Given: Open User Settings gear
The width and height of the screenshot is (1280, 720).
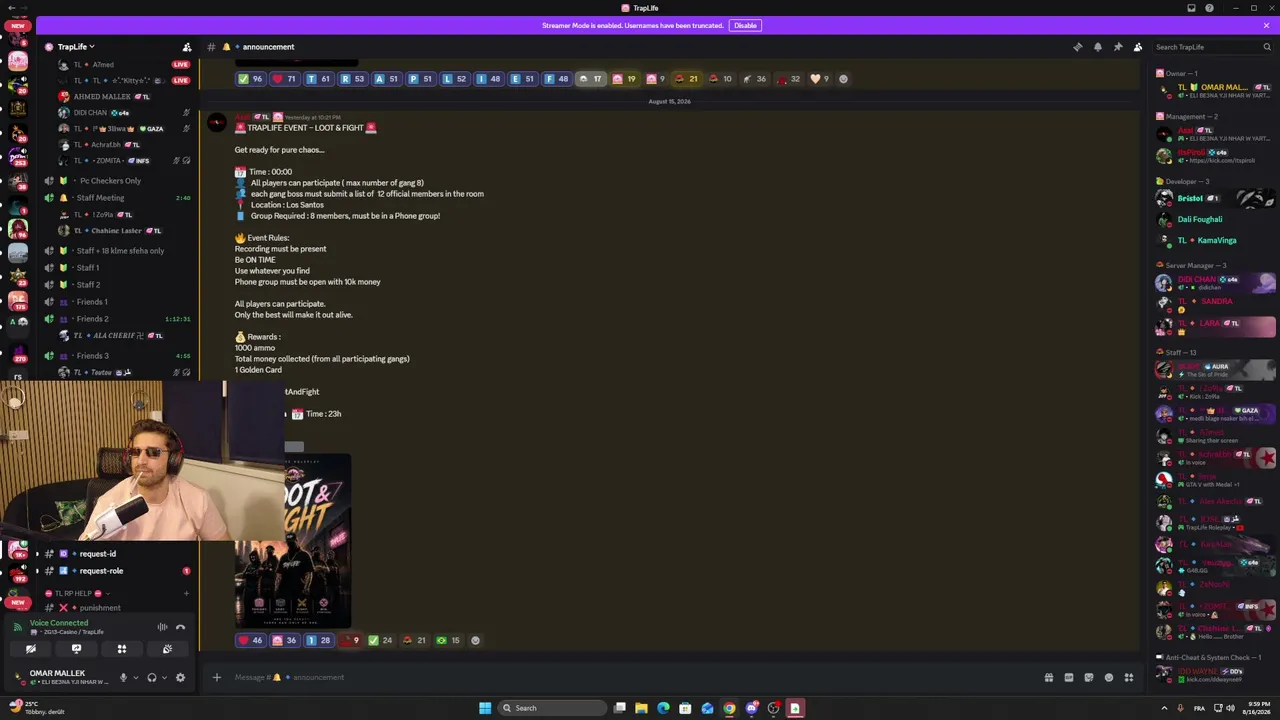Looking at the screenshot, I should coord(180,677).
